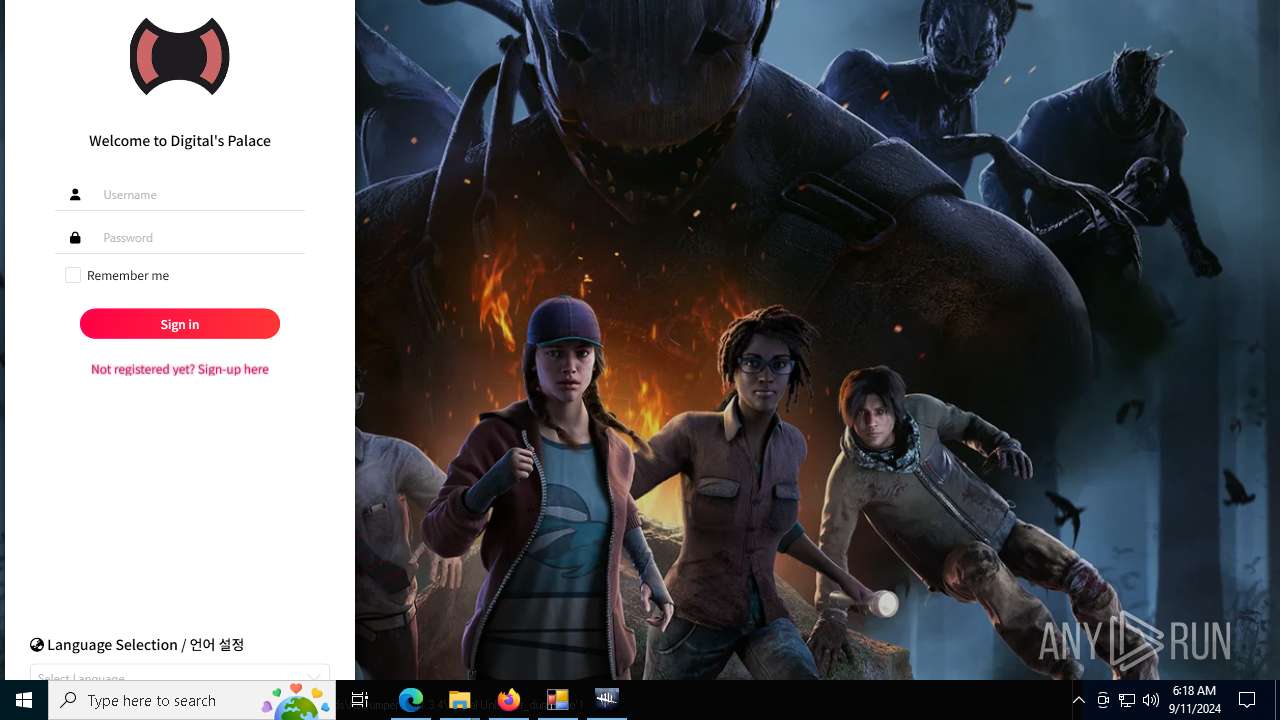The image size is (1280, 720).
Task: Click the user icon beside Username
Action: pyautogui.click(x=75, y=195)
